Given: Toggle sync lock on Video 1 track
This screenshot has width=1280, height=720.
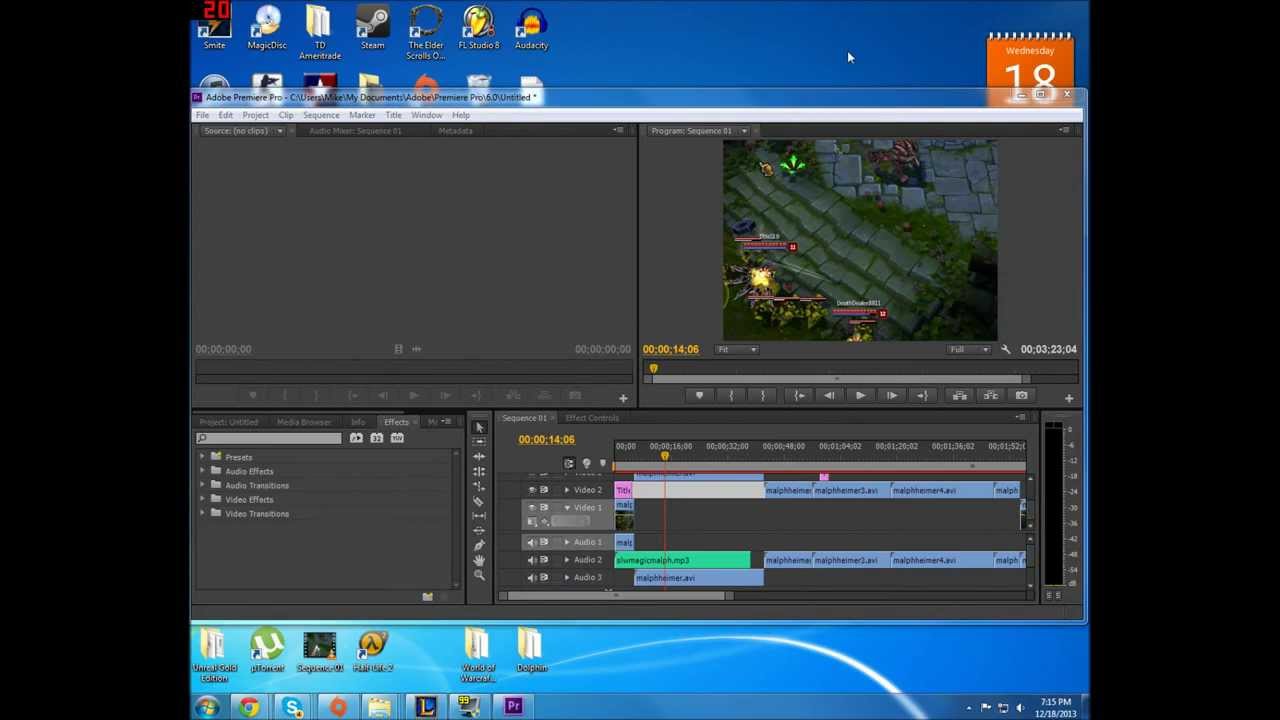Looking at the screenshot, I should point(544,508).
